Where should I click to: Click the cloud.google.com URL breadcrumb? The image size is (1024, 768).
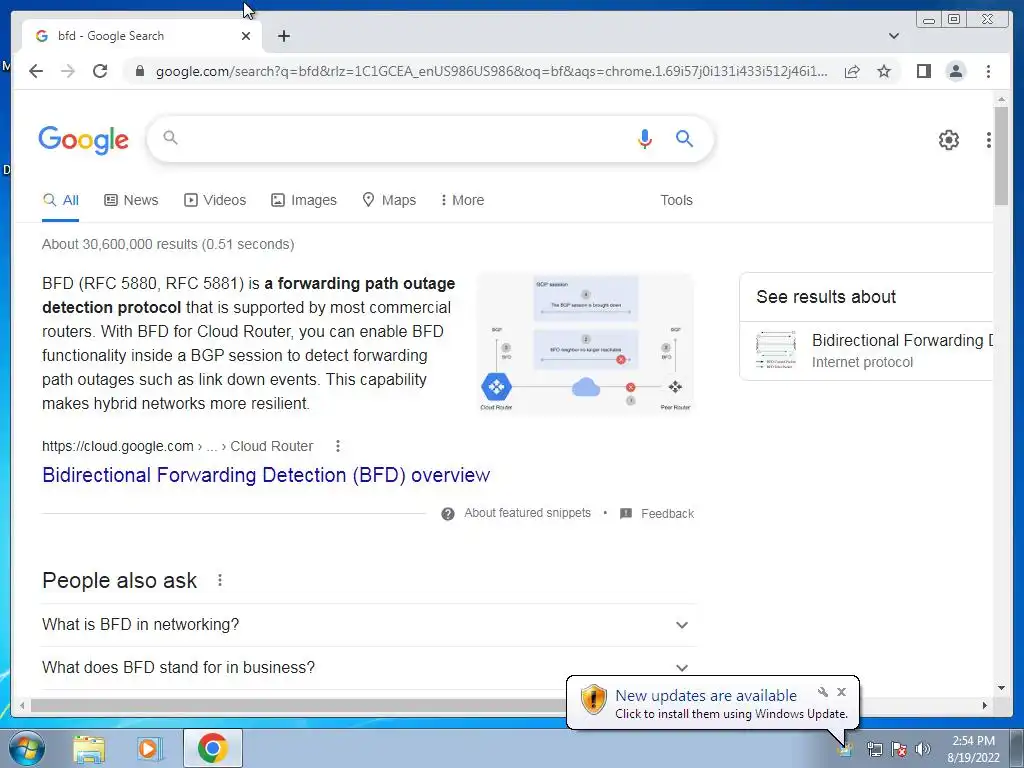(x=178, y=446)
